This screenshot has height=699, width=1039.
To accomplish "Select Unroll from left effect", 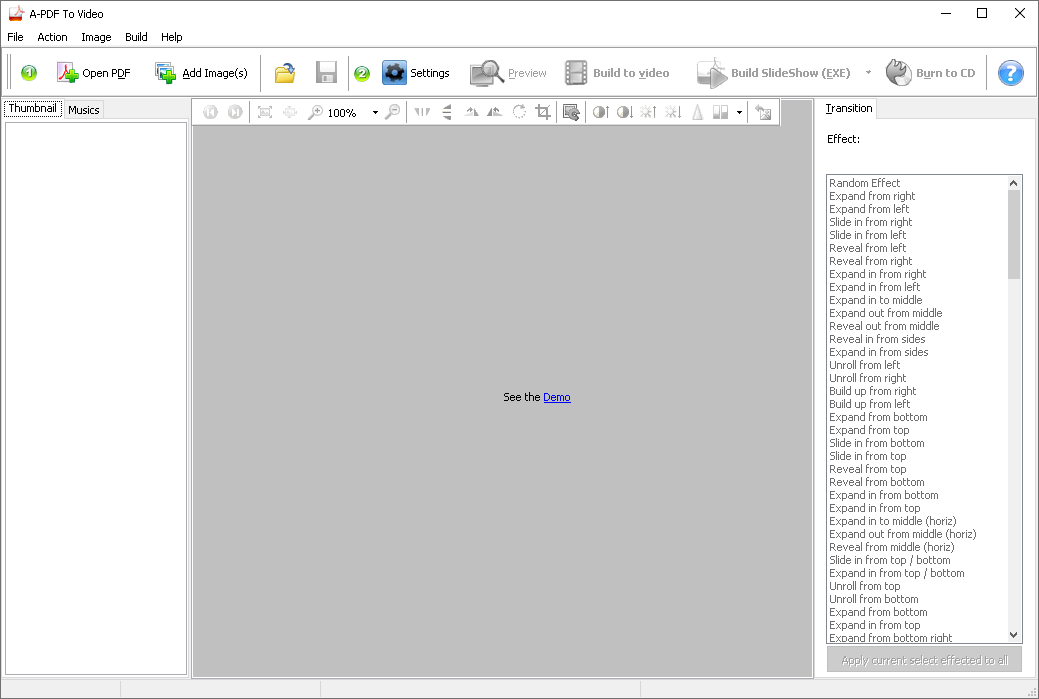I will click(x=918, y=365).
